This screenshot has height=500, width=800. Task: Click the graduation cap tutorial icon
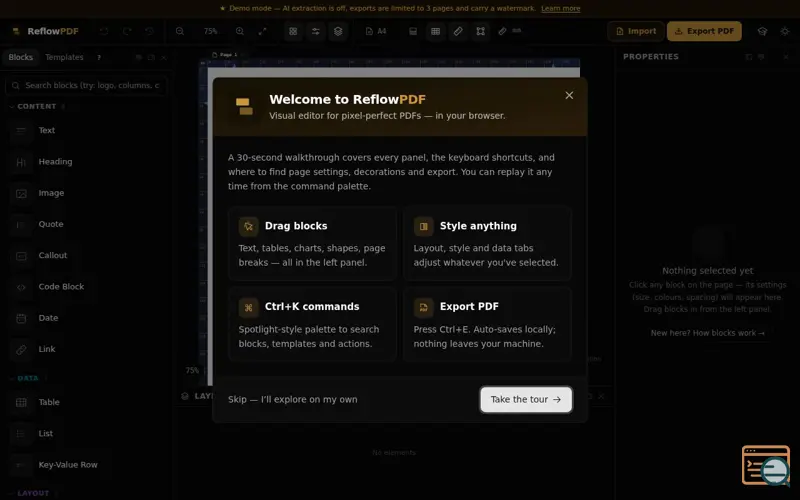point(762,31)
